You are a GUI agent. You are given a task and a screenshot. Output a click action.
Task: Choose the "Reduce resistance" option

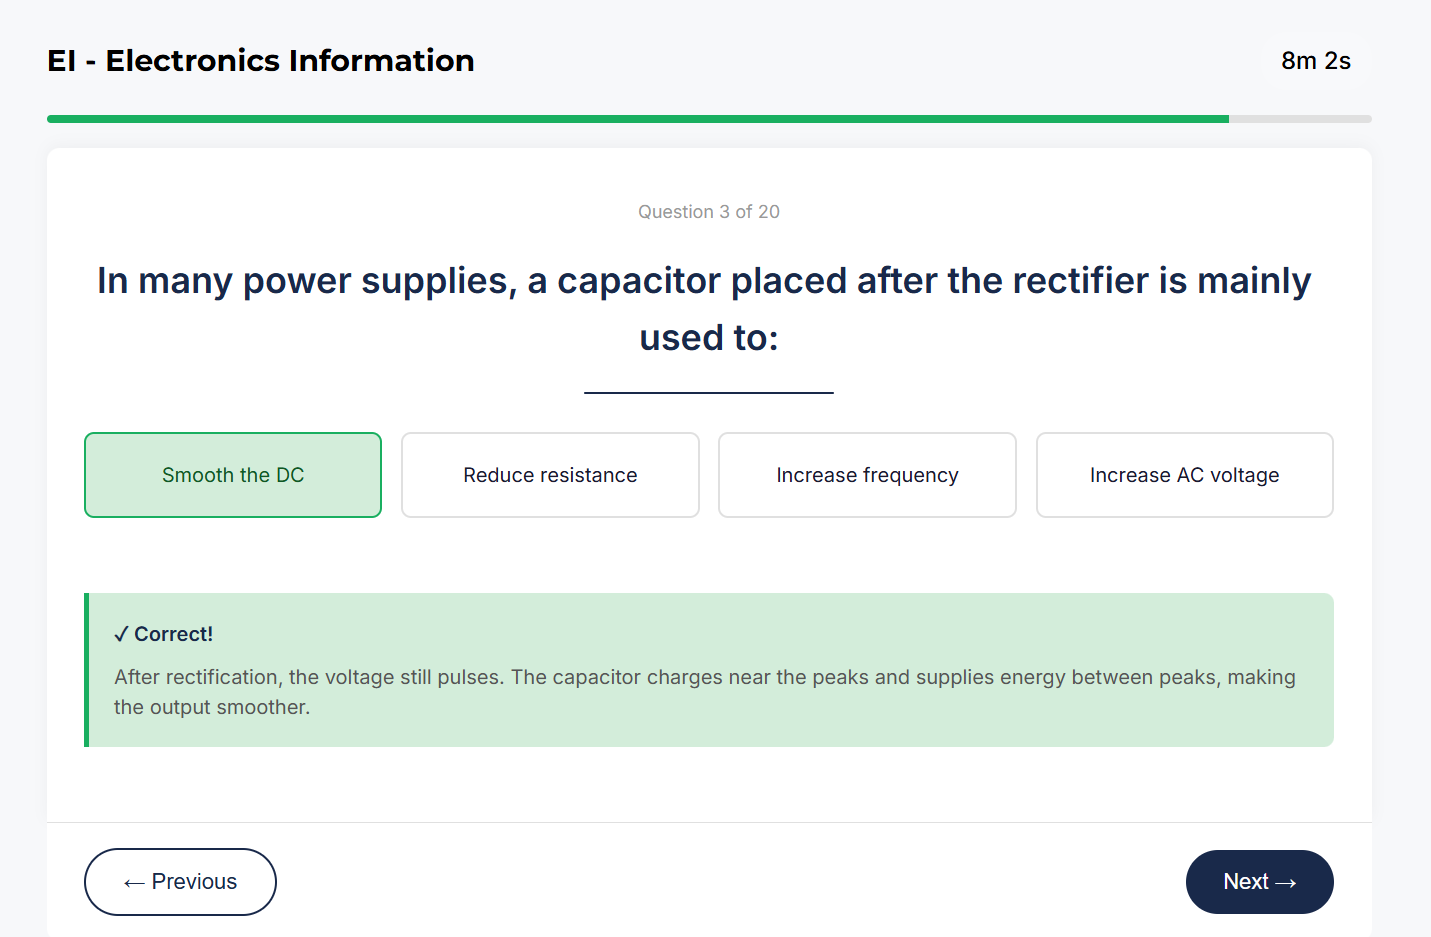click(x=549, y=475)
